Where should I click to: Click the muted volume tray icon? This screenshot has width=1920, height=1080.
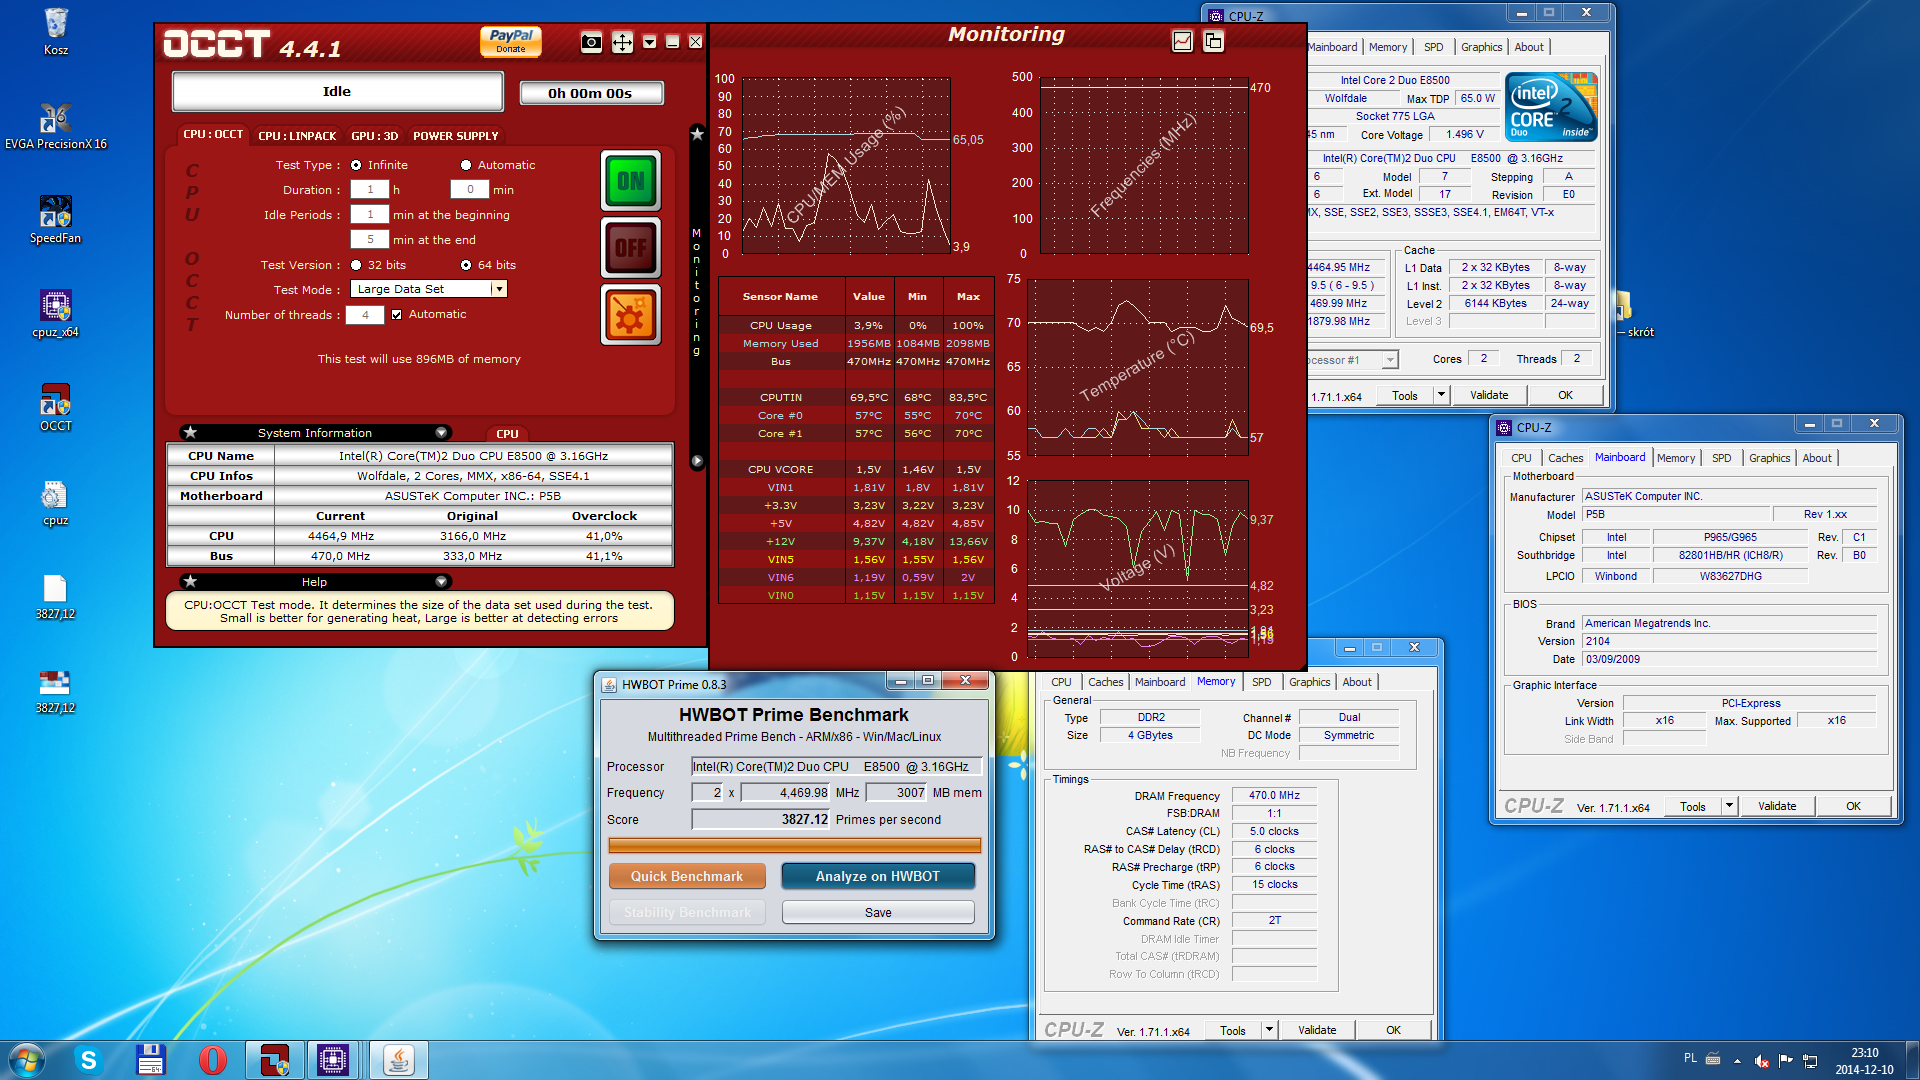(1762, 1060)
